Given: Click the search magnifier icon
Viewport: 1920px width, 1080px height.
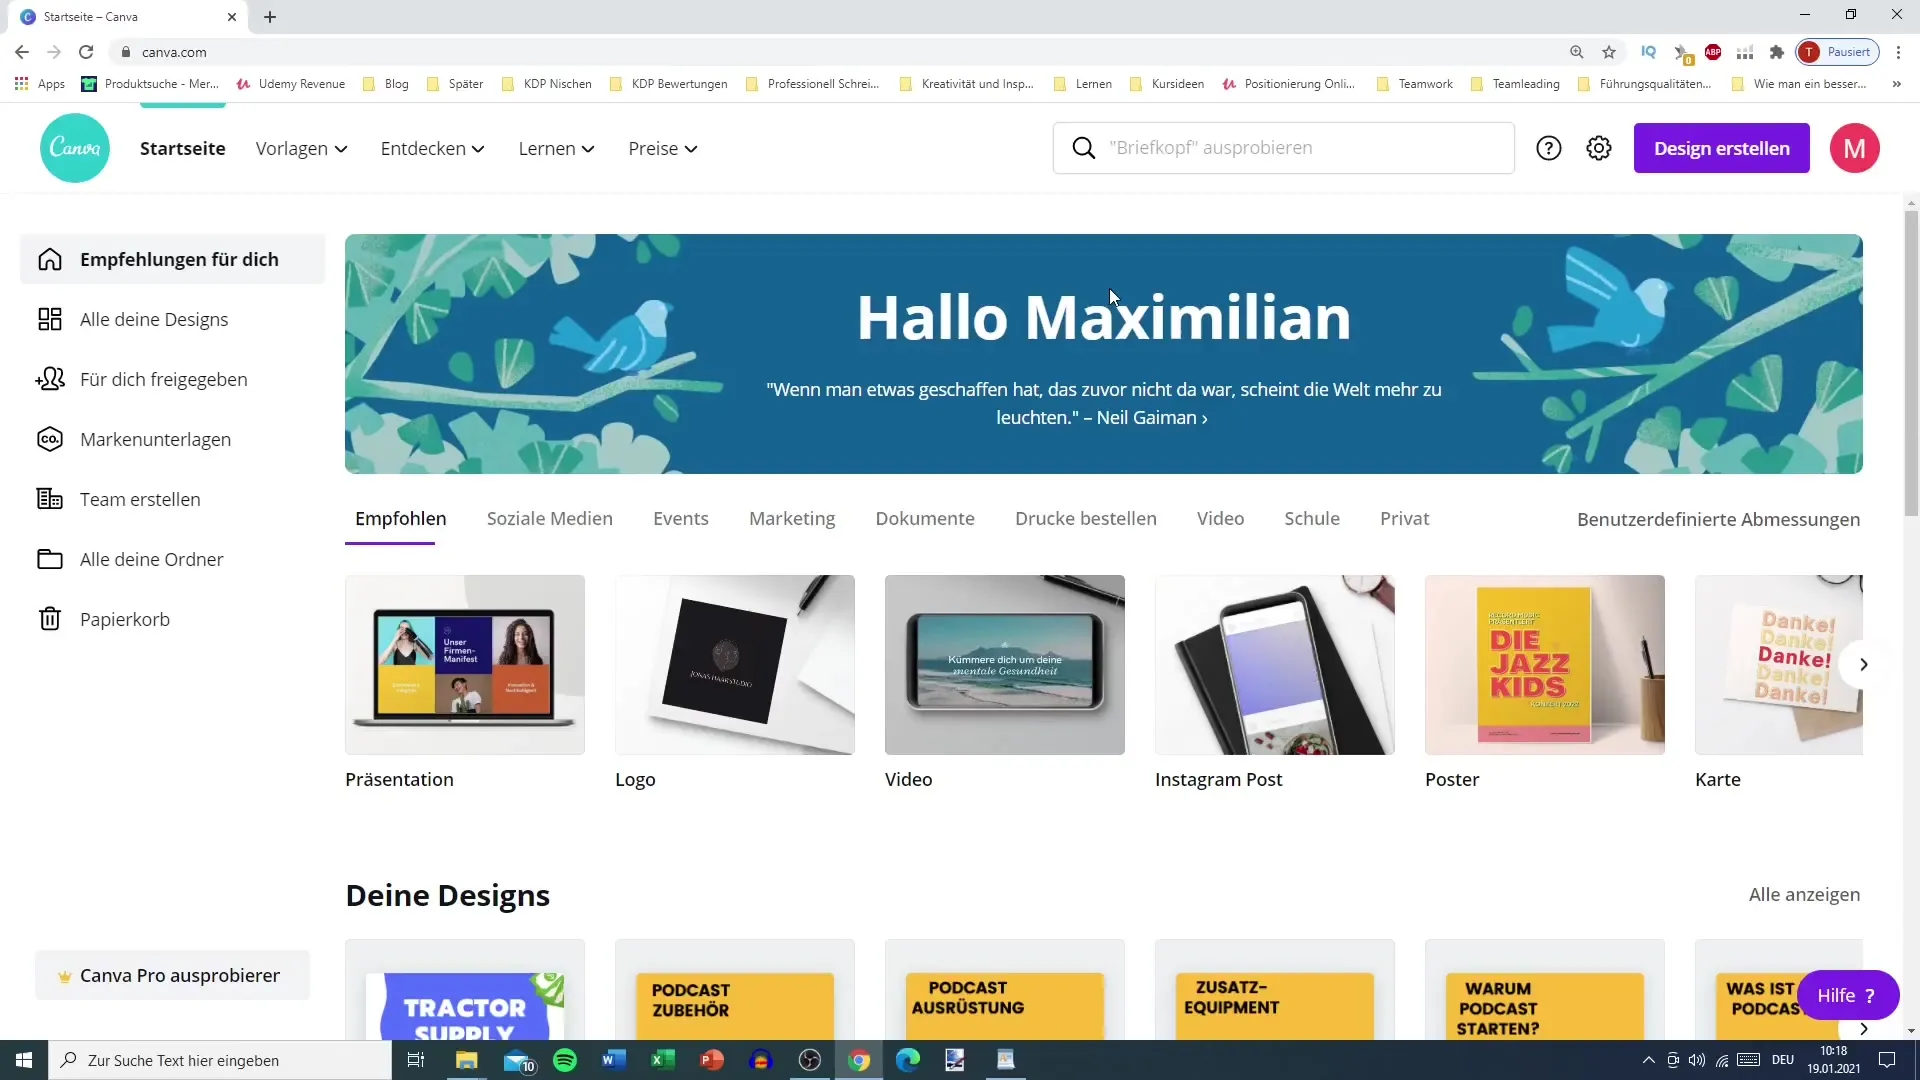Looking at the screenshot, I should coord(1083,148).
